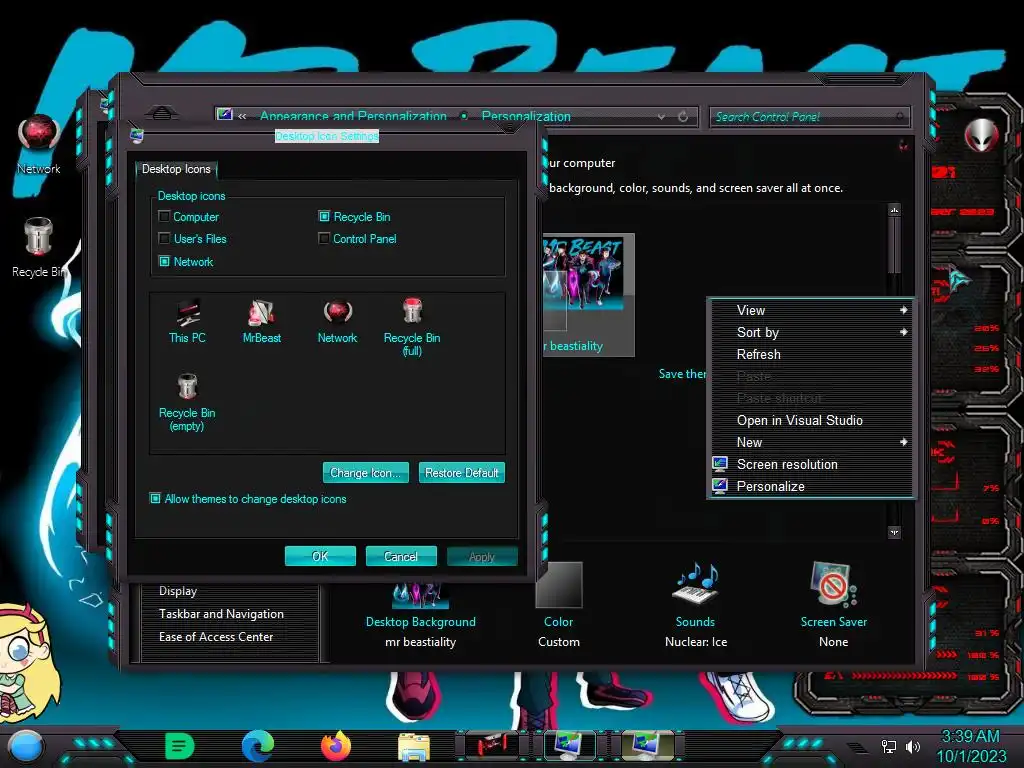This screenshot has height=768, width=1024.
Task: Click the Change Icon... button
Action: click(366, 472)
